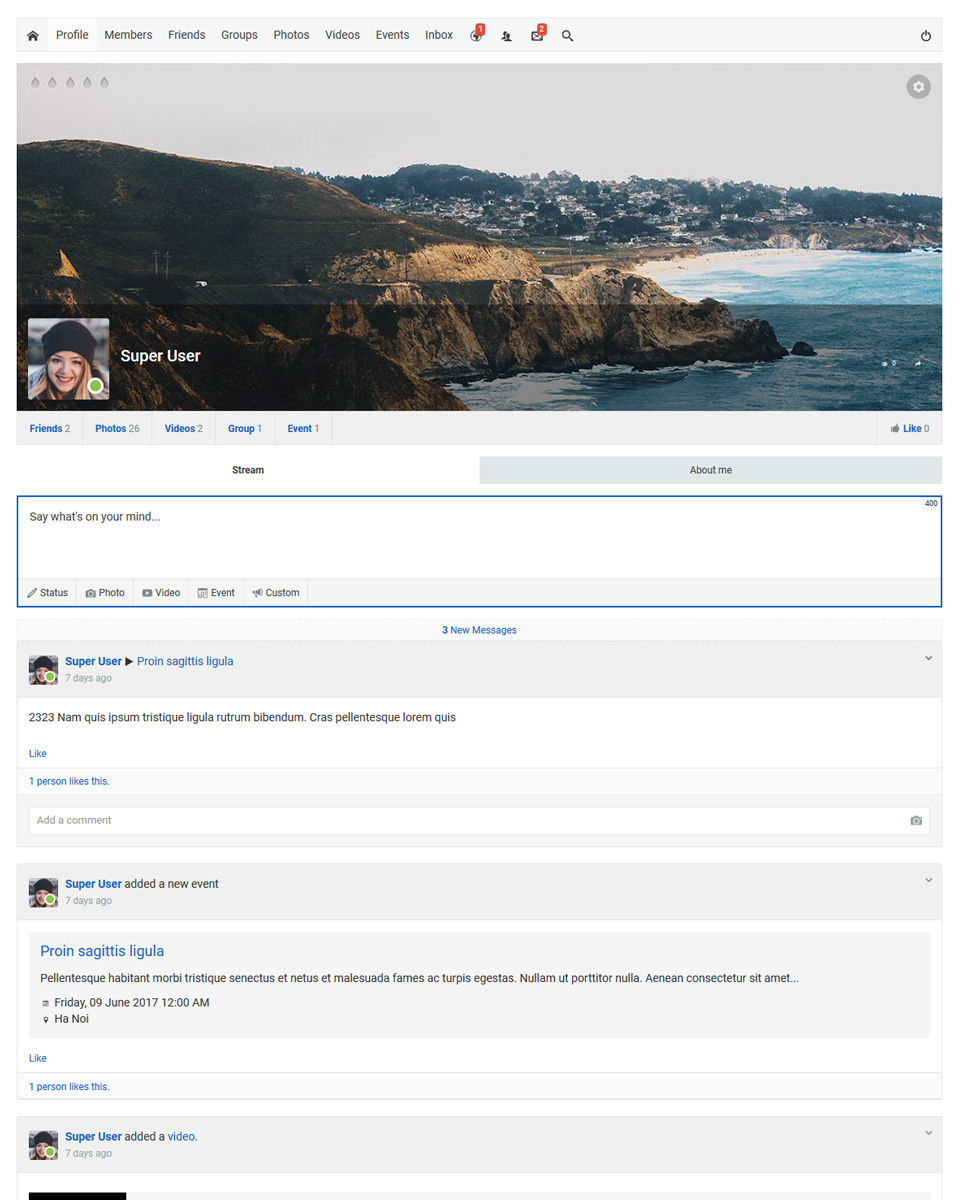
Task: Open the Group 1 counter link
Action: (x=245, y=429)
